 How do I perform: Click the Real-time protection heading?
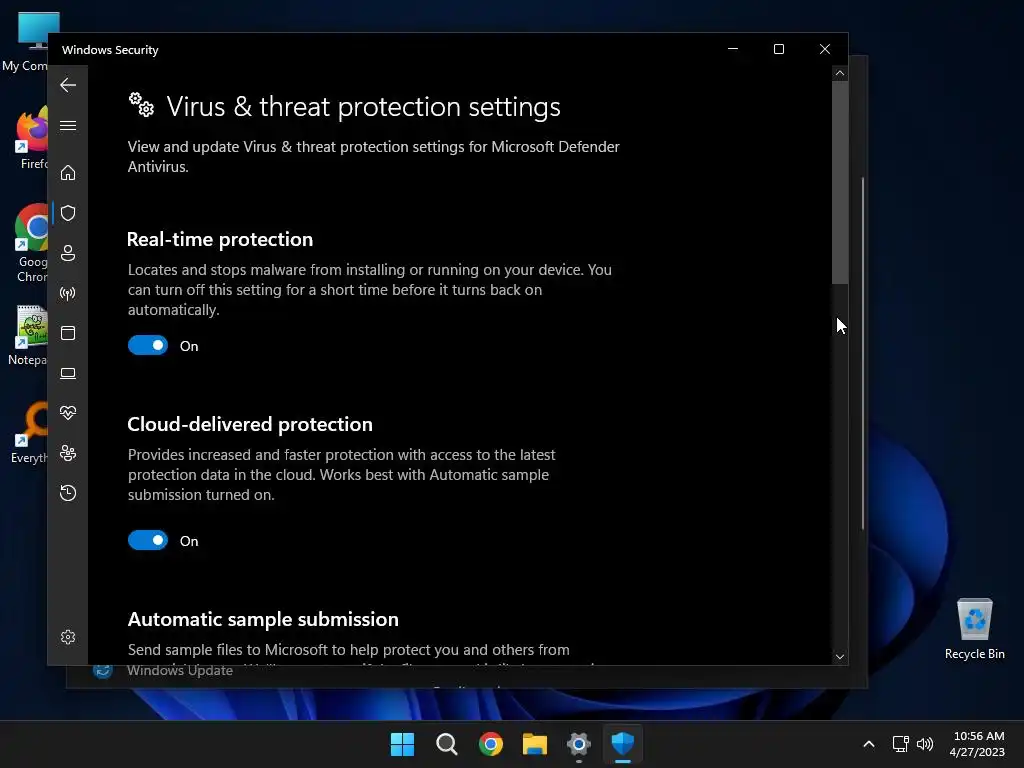(220, 240)
